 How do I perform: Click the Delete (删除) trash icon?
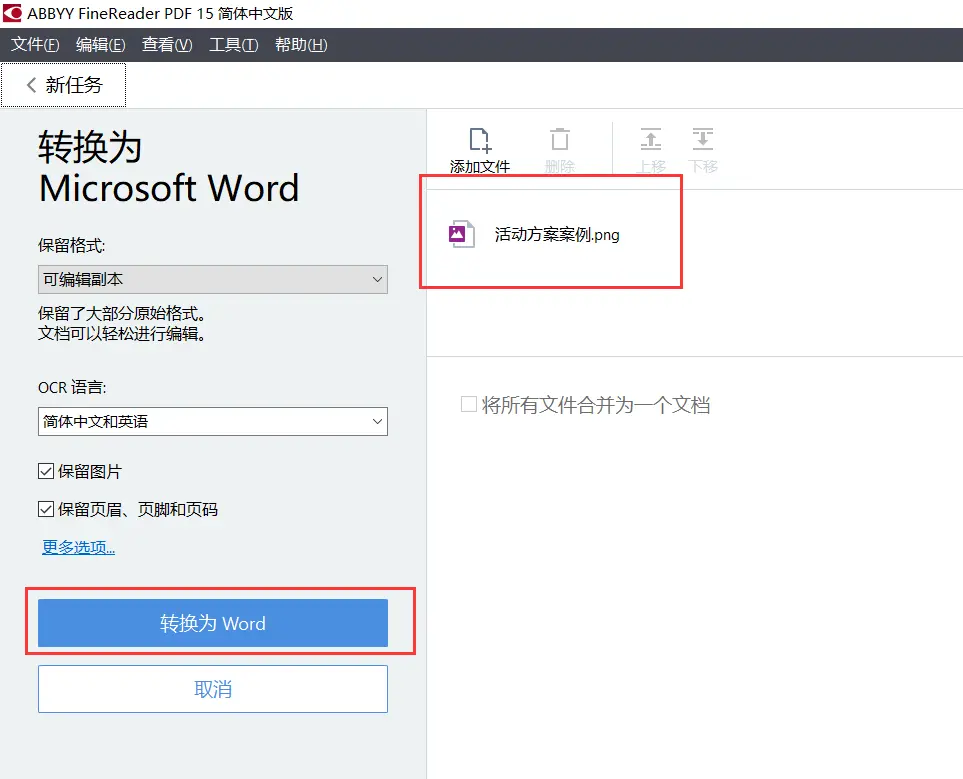[x=559, y=139]
